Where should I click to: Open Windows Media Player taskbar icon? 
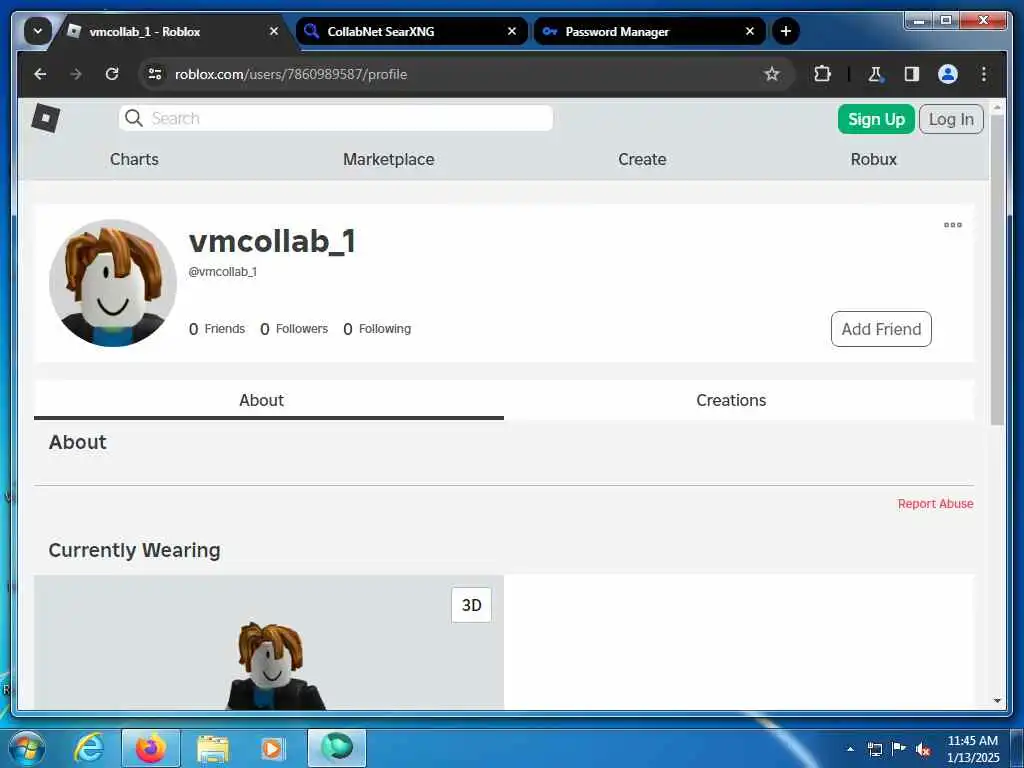click(x=272, y=749)
